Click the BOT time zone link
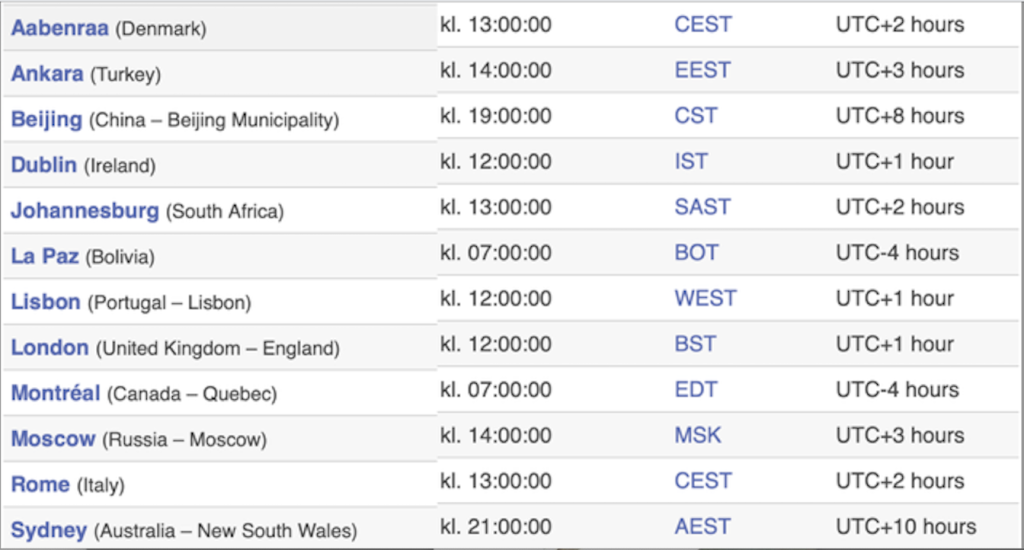1024x550 pixels. 696,253
